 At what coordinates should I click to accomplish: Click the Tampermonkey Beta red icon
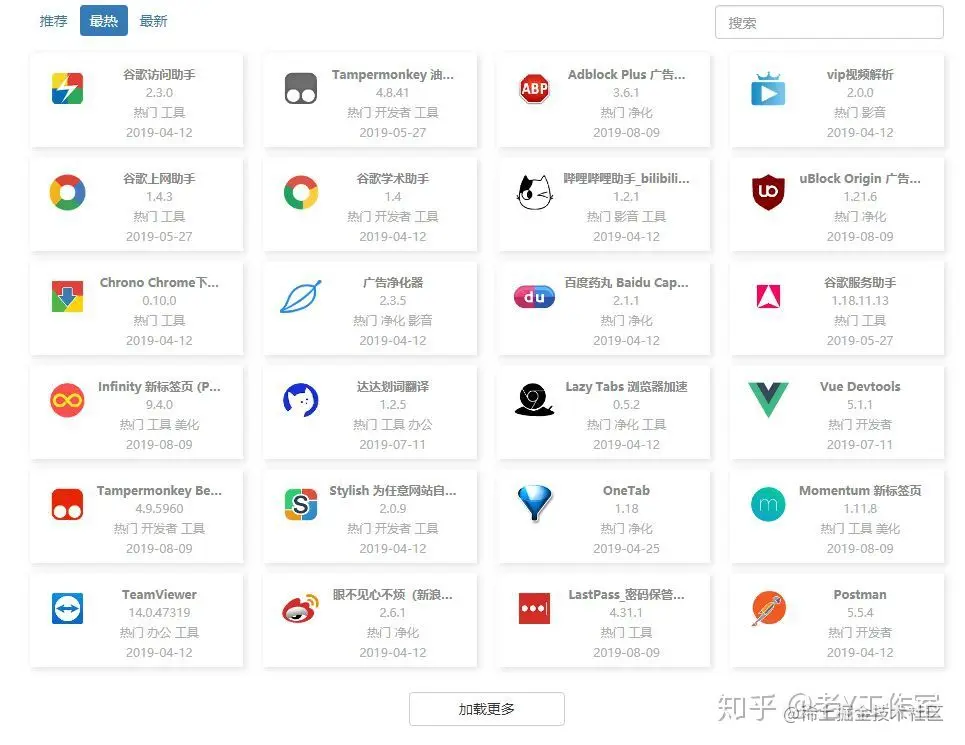(x=67, y=504)
